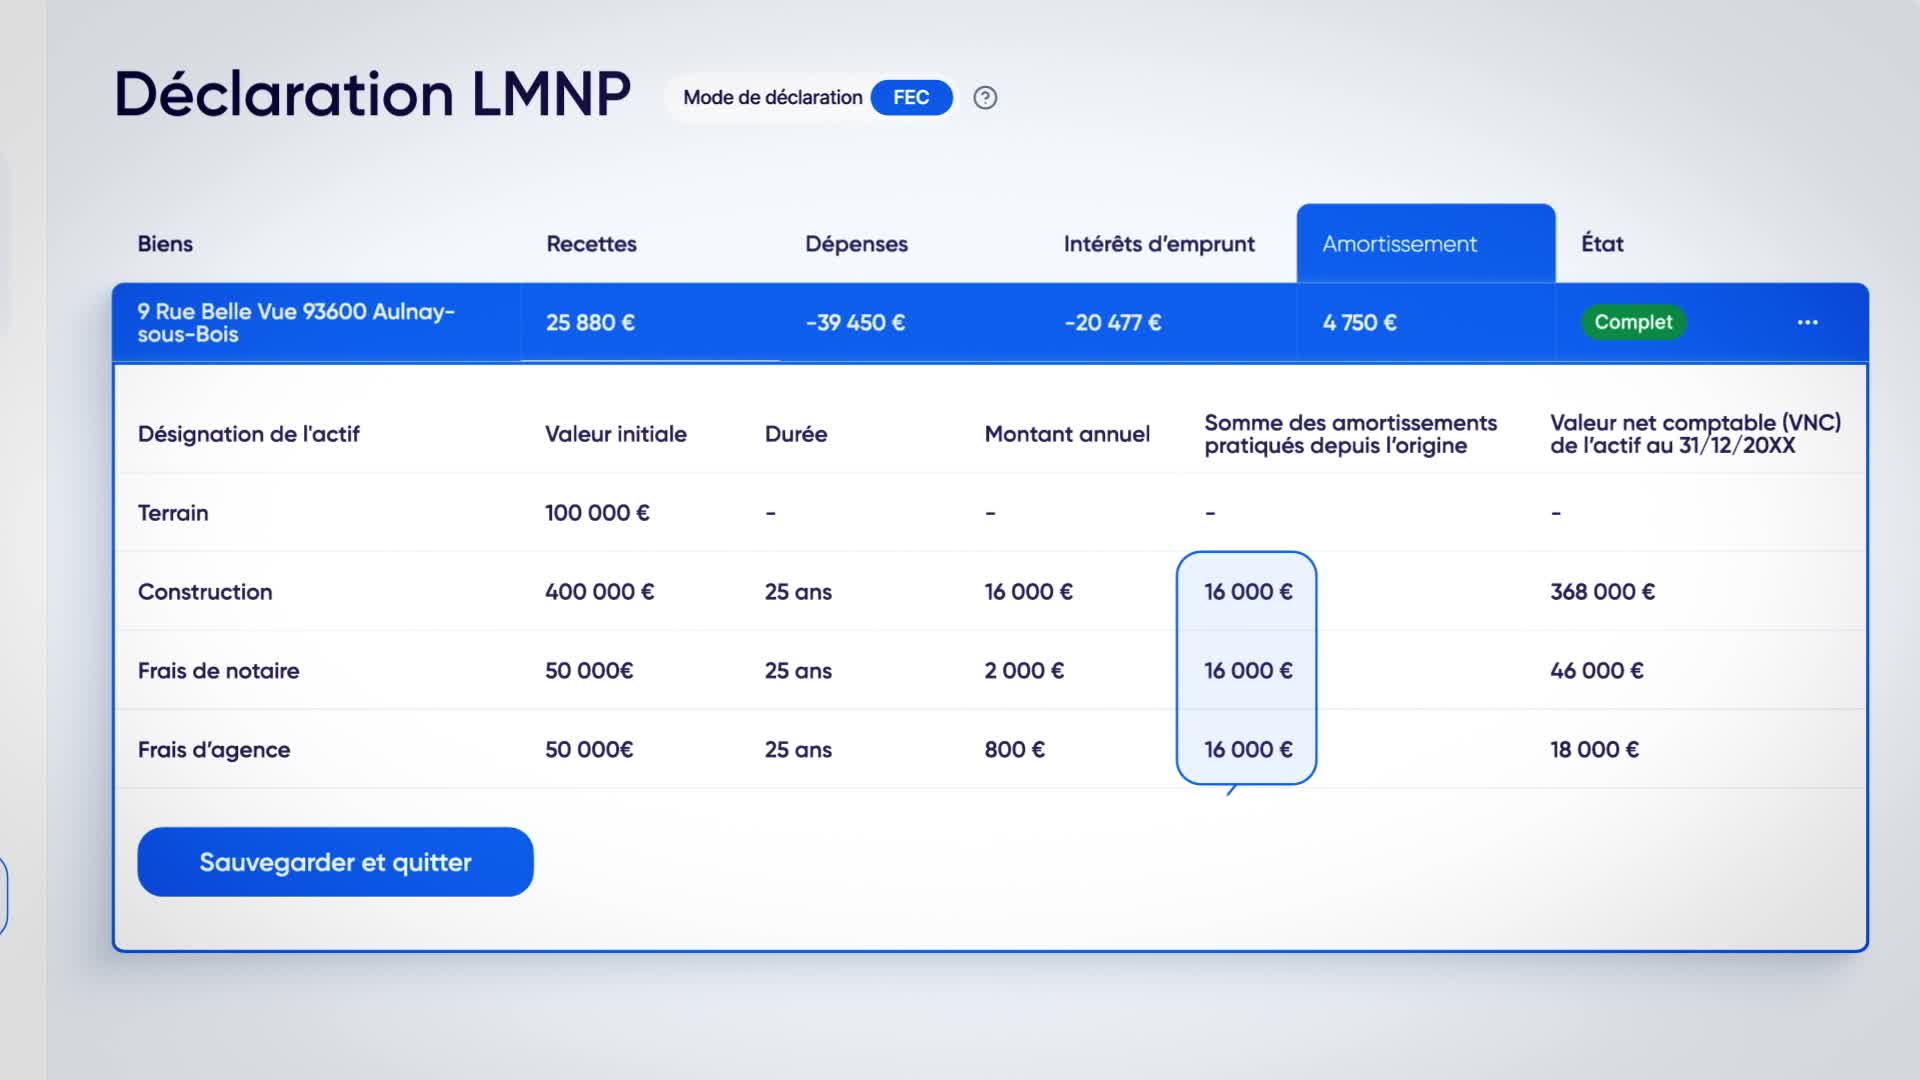1920x1080 pixels.
Task: Open the three-dots menu on property row
Action: point(1807,322)
